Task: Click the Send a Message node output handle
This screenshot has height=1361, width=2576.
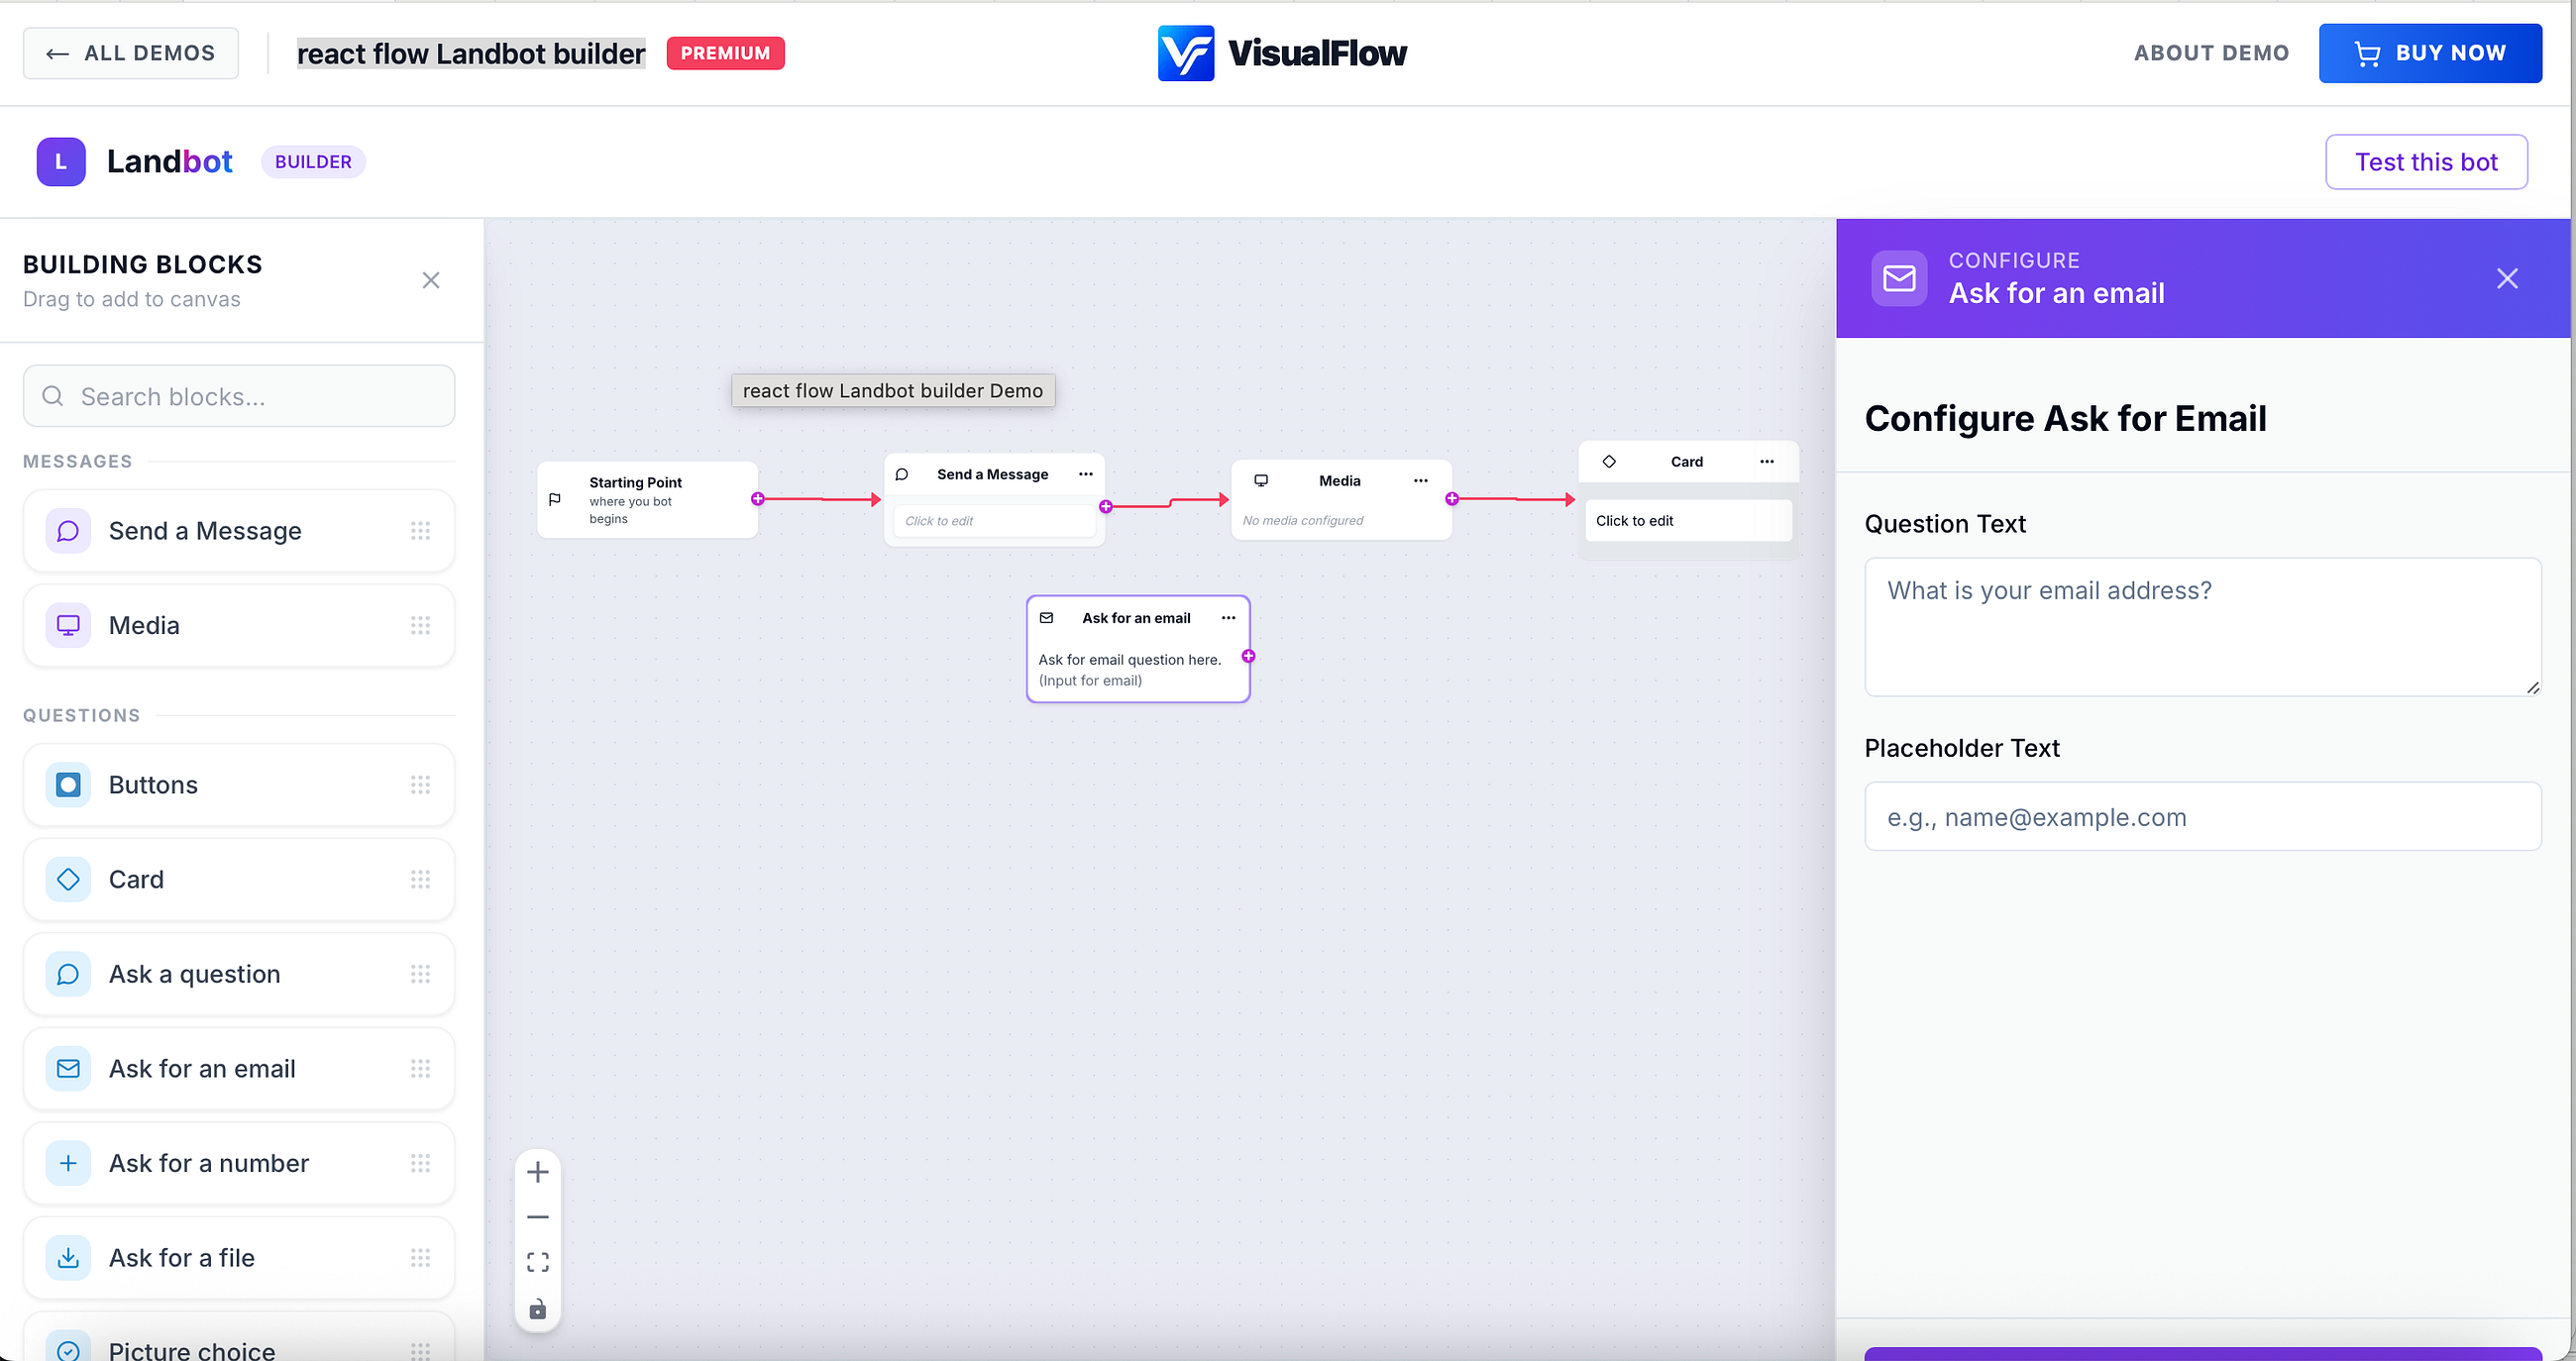Action: coord(1106,507)
